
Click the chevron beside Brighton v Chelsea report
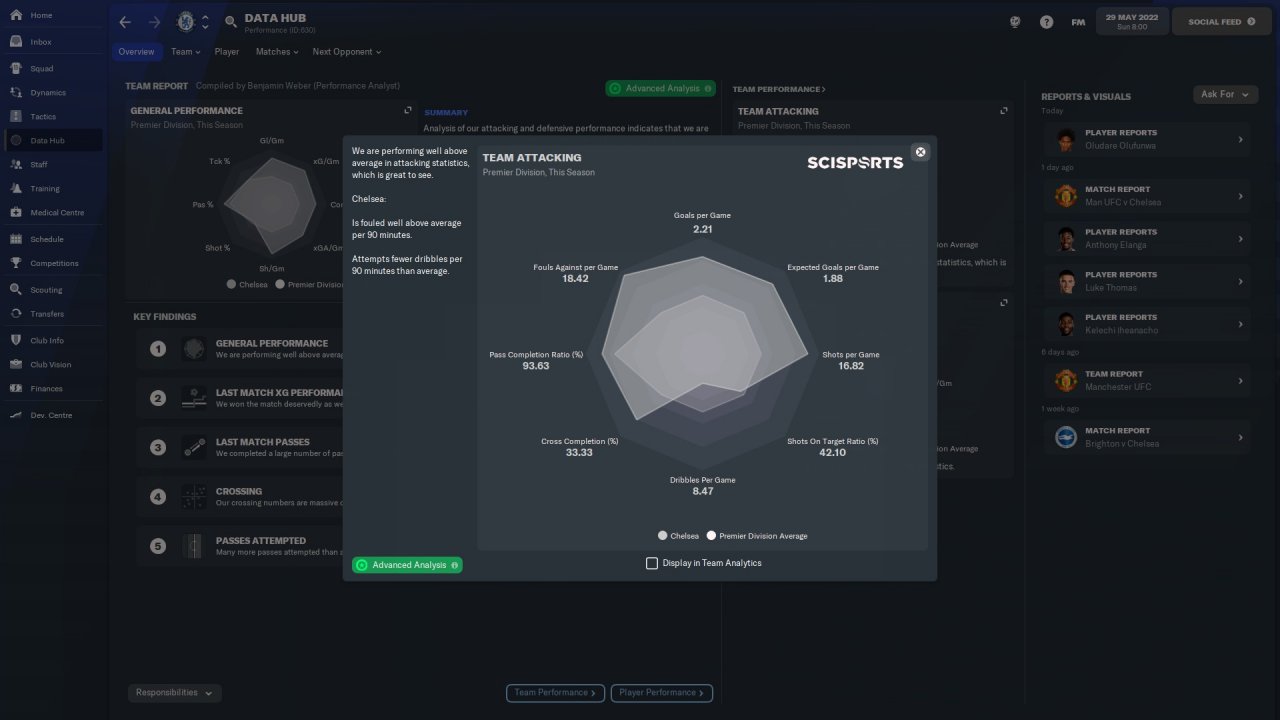click(x=1240, y=438)
